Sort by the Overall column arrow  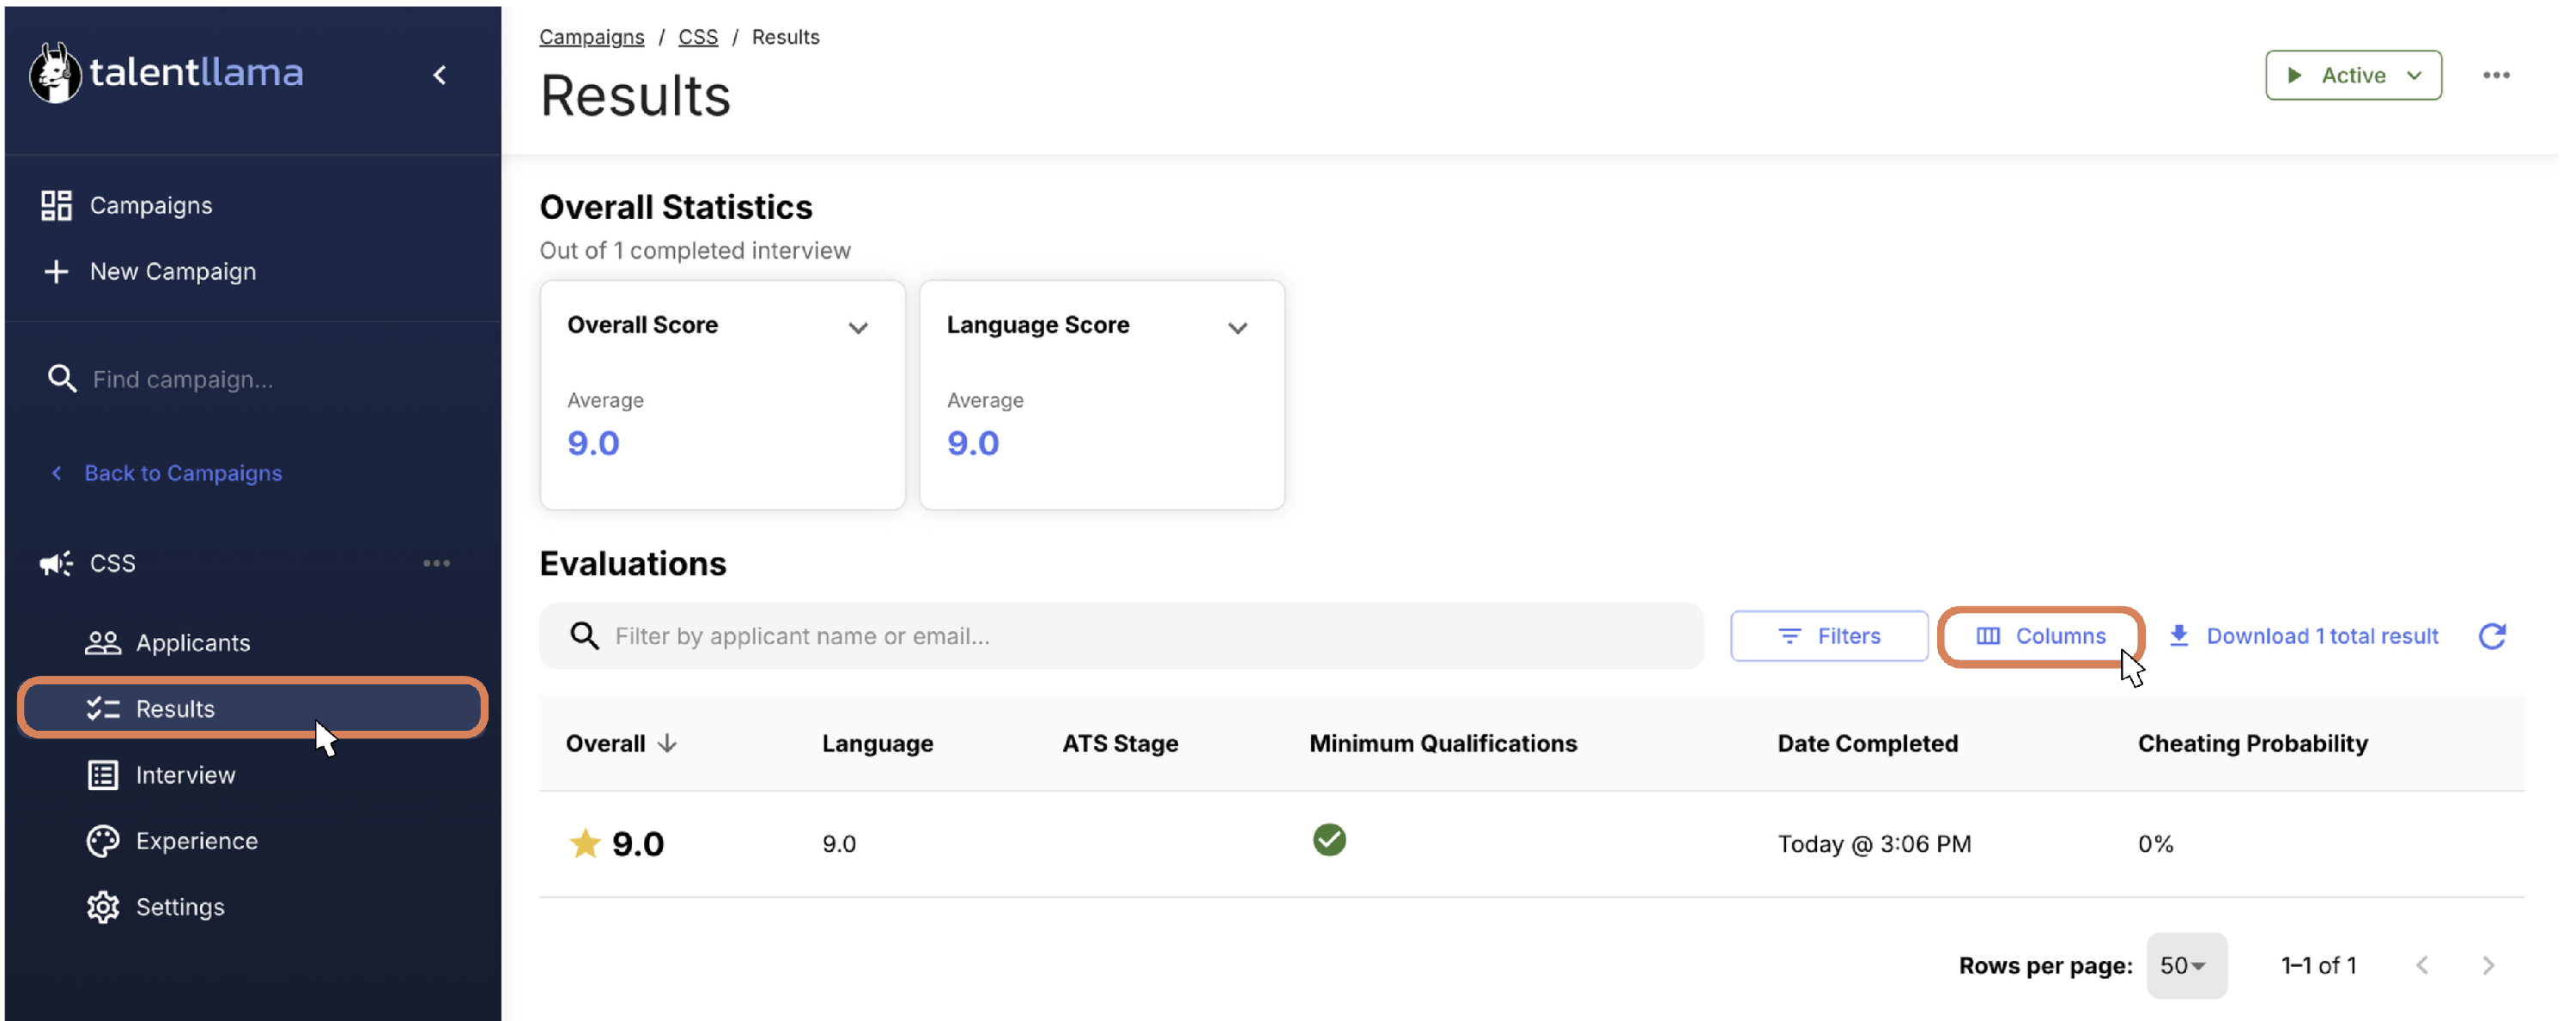pos(667,743)
